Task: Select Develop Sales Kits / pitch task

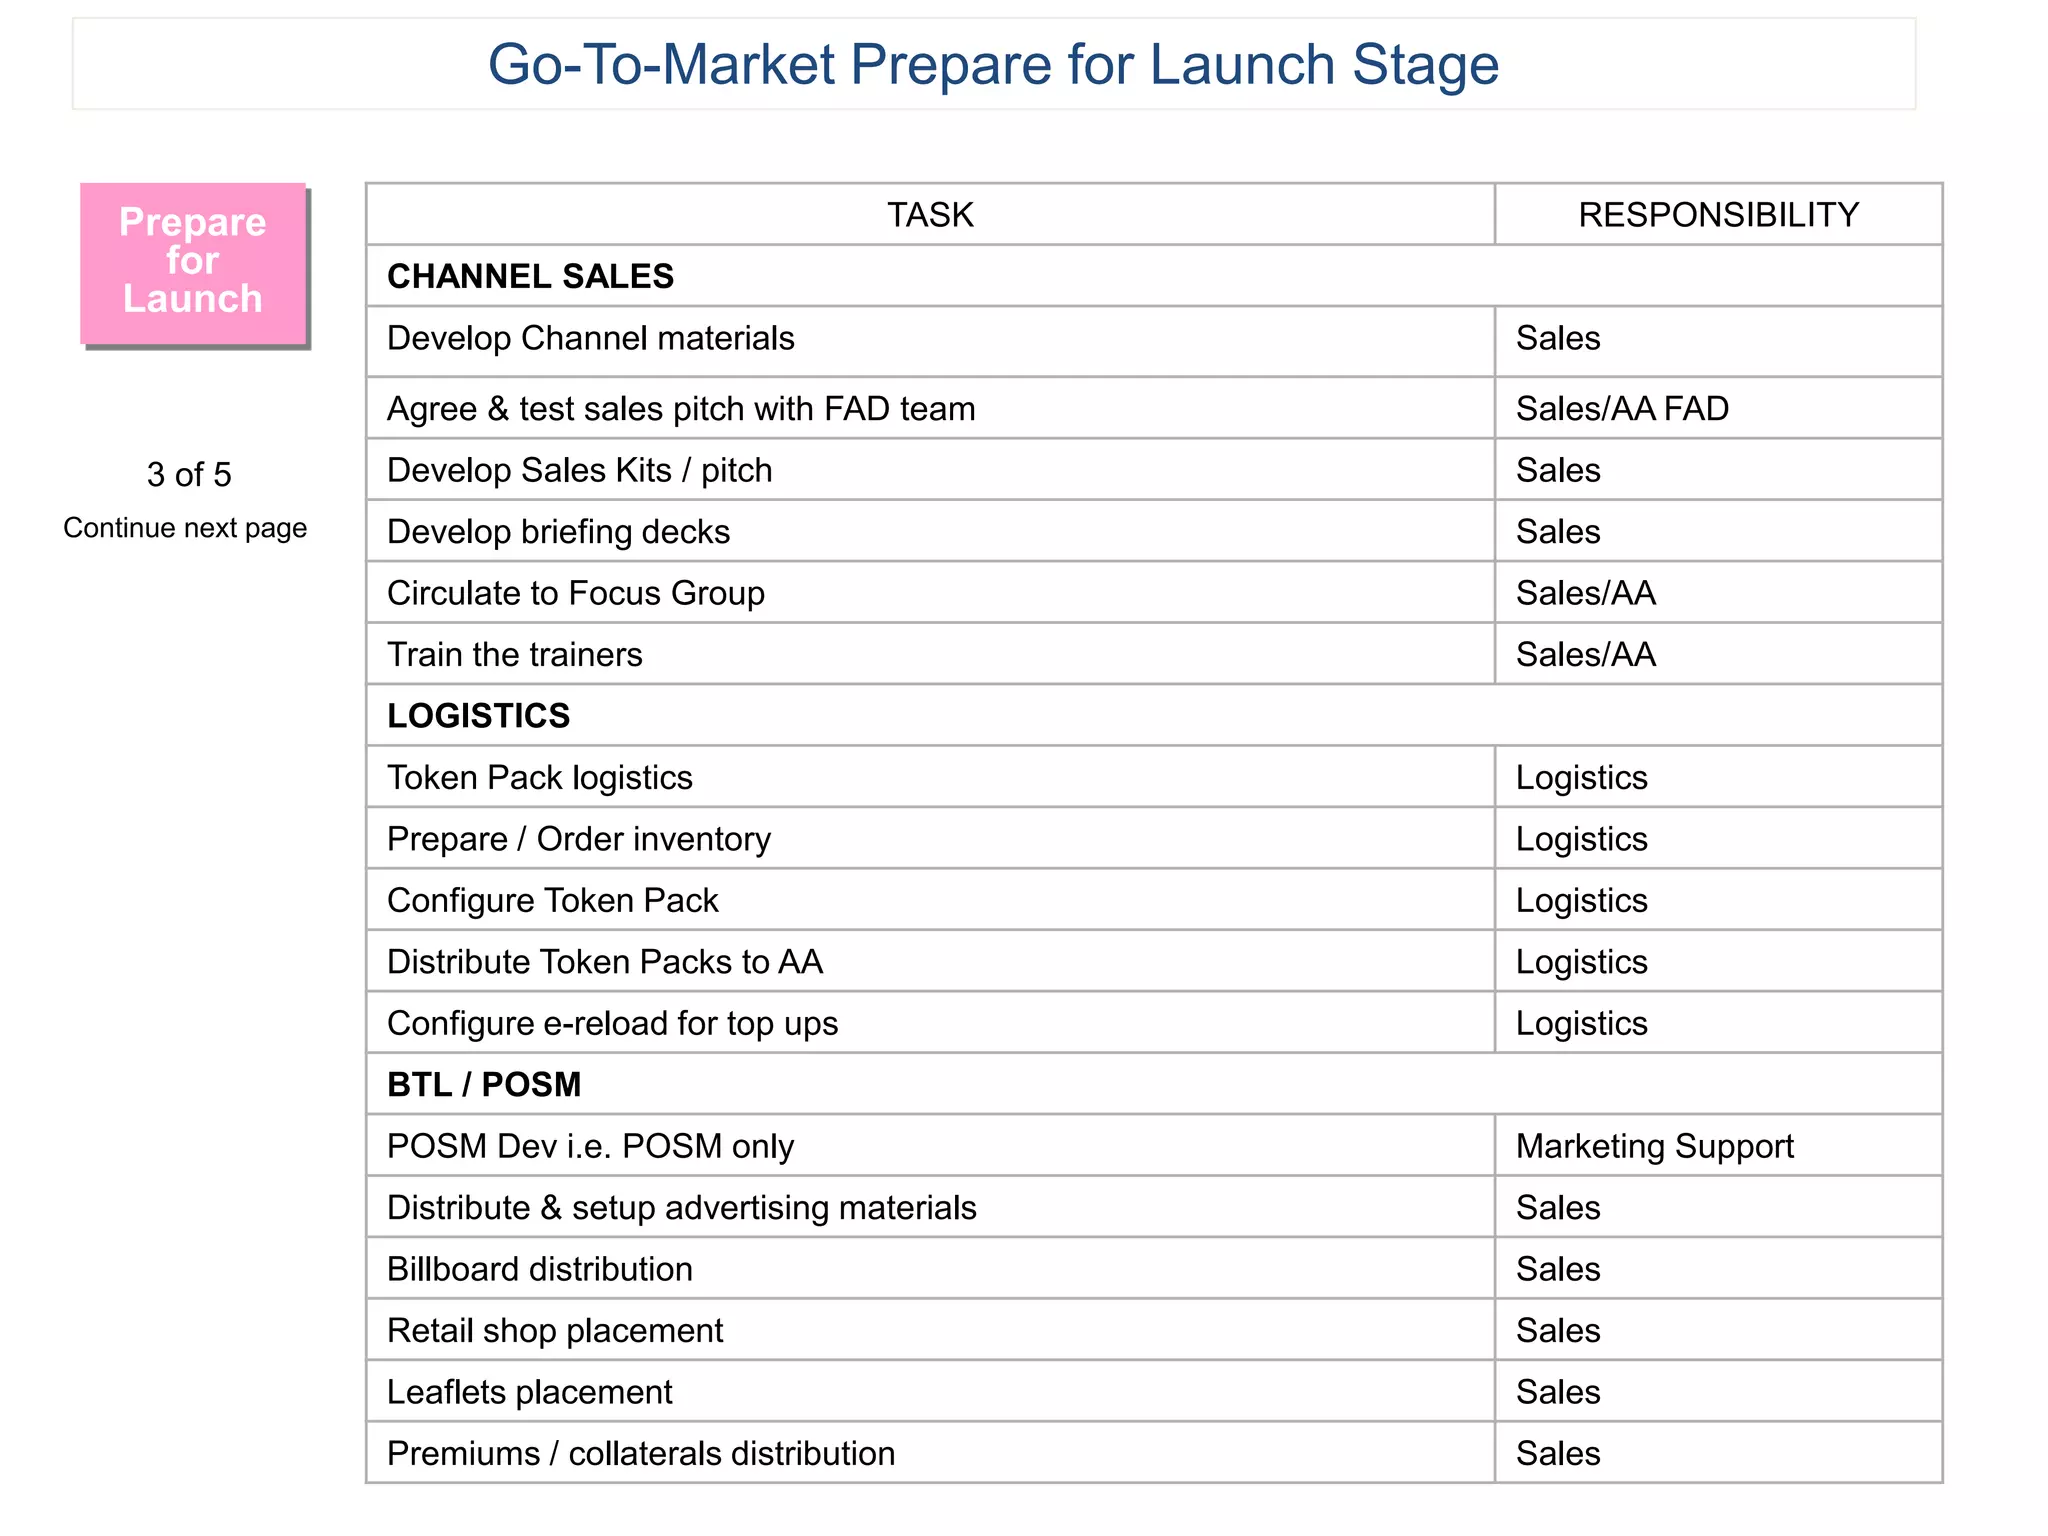Action: [580, 470]
